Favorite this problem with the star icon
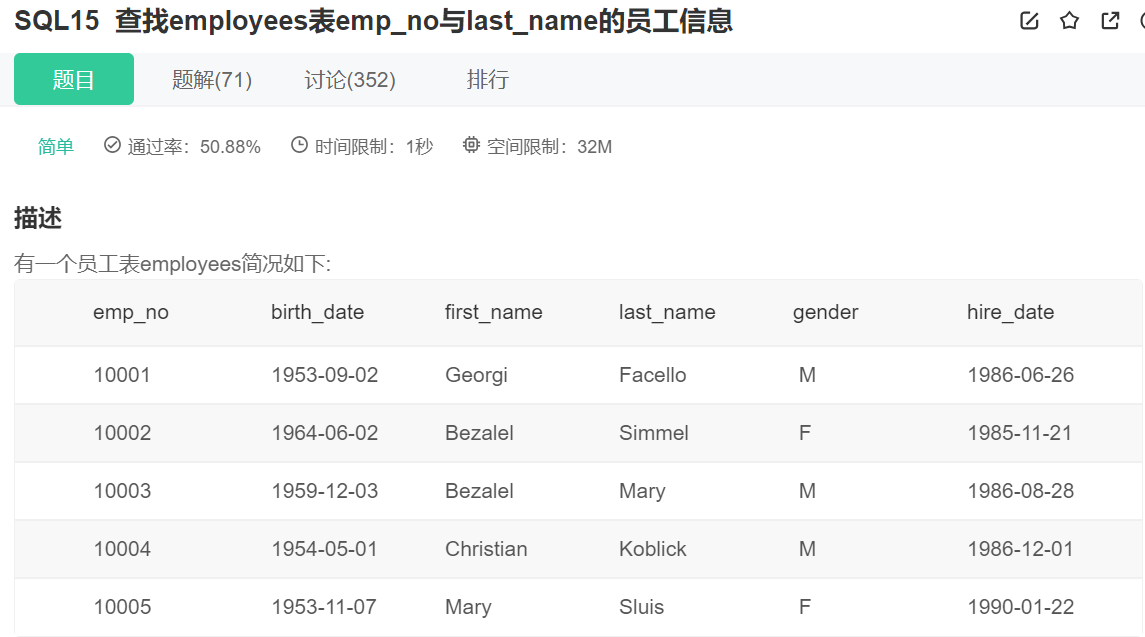This screenshot has height=637, width=1145. (x=1070, y=21)
